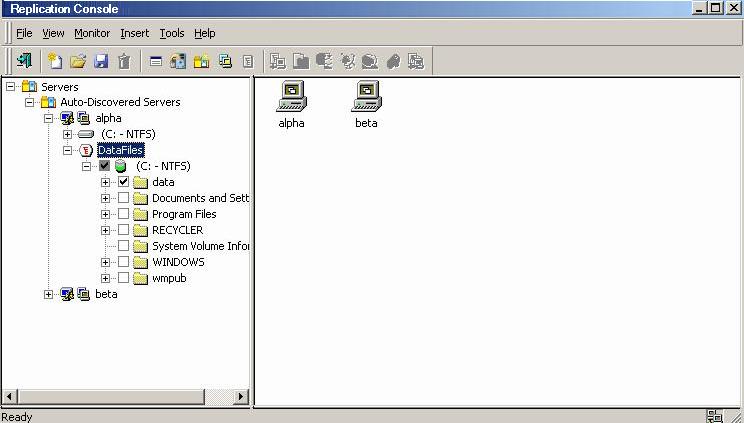Image resolution: width=744 pixels, height=423 pixels.
Task: Select the beta computer icon in right pane
Action: 366,96
